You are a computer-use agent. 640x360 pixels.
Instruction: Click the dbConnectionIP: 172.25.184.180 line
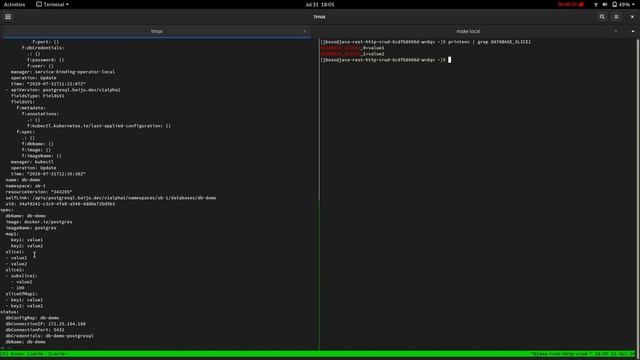[45, 324]
